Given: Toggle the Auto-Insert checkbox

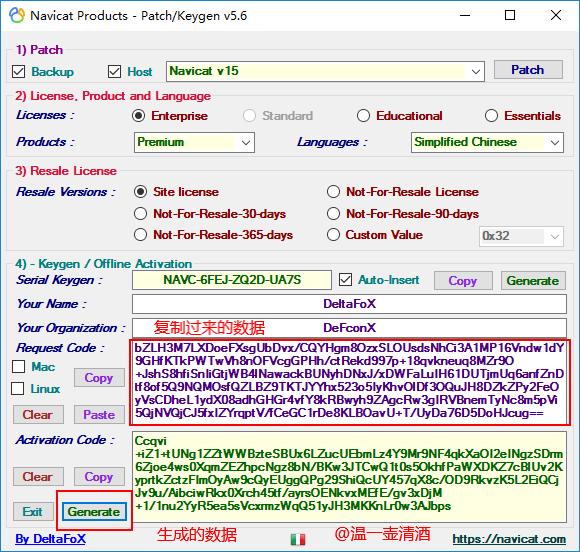Looking at the screenshot, I should 345,280.
